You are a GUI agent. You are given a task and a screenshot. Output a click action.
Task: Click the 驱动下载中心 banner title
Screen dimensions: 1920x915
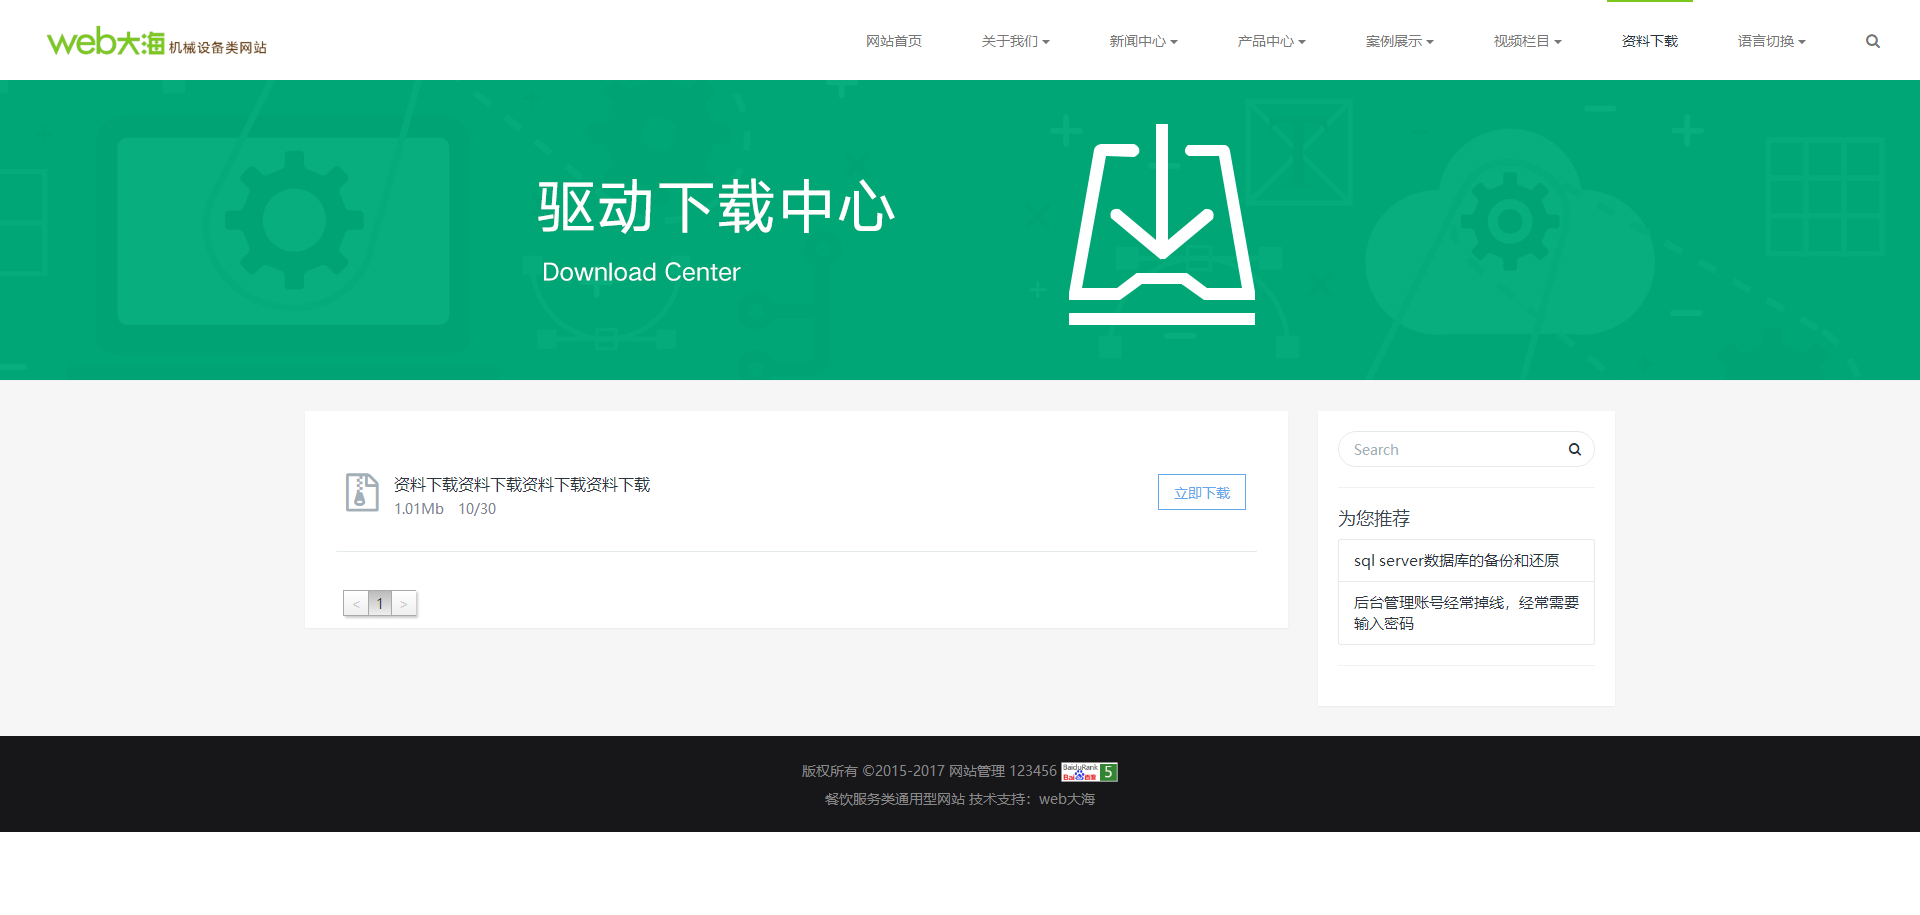(x=716, y=207)
